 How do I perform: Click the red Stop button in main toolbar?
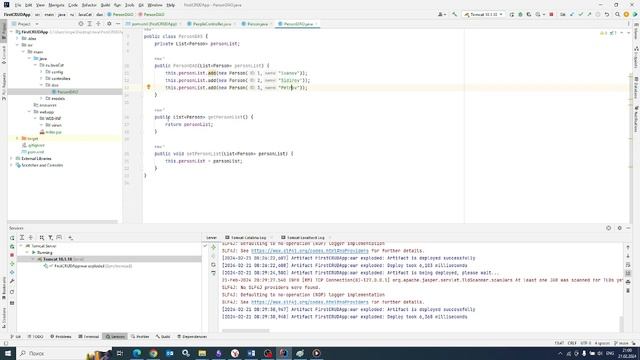551,15
